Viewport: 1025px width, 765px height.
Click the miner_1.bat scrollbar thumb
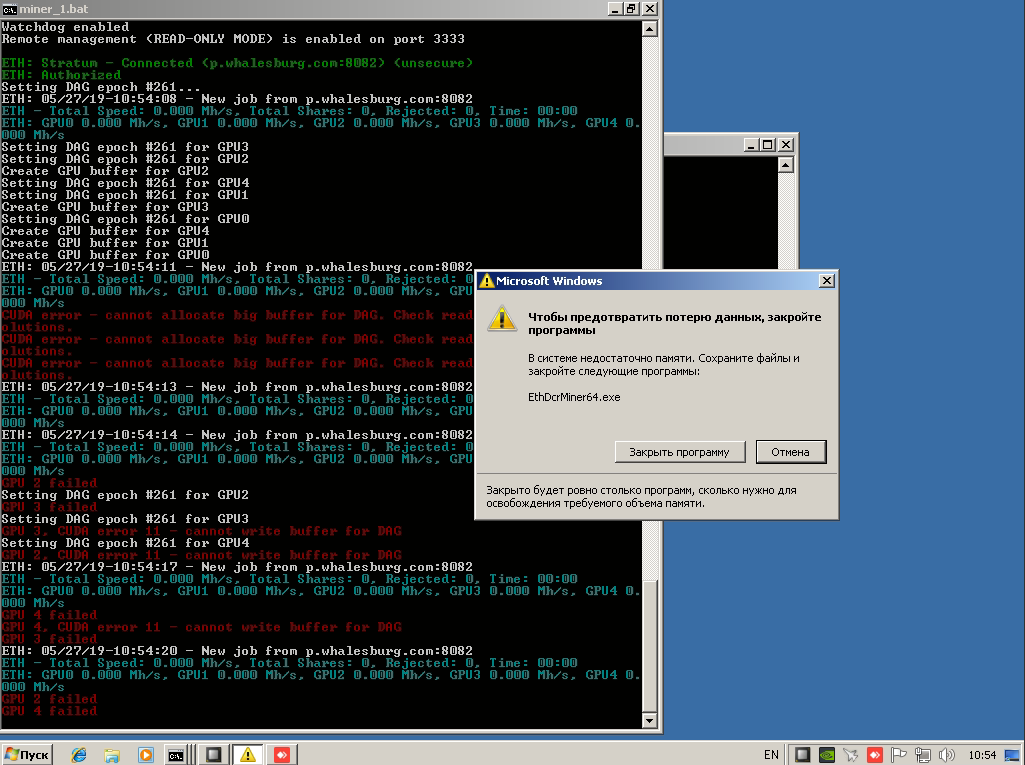coord(650,644)
